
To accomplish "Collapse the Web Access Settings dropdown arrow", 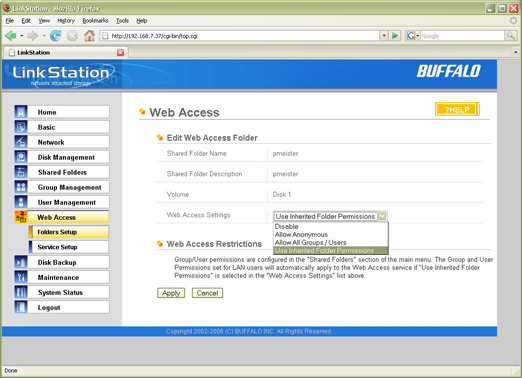I will tap(382, 216).
